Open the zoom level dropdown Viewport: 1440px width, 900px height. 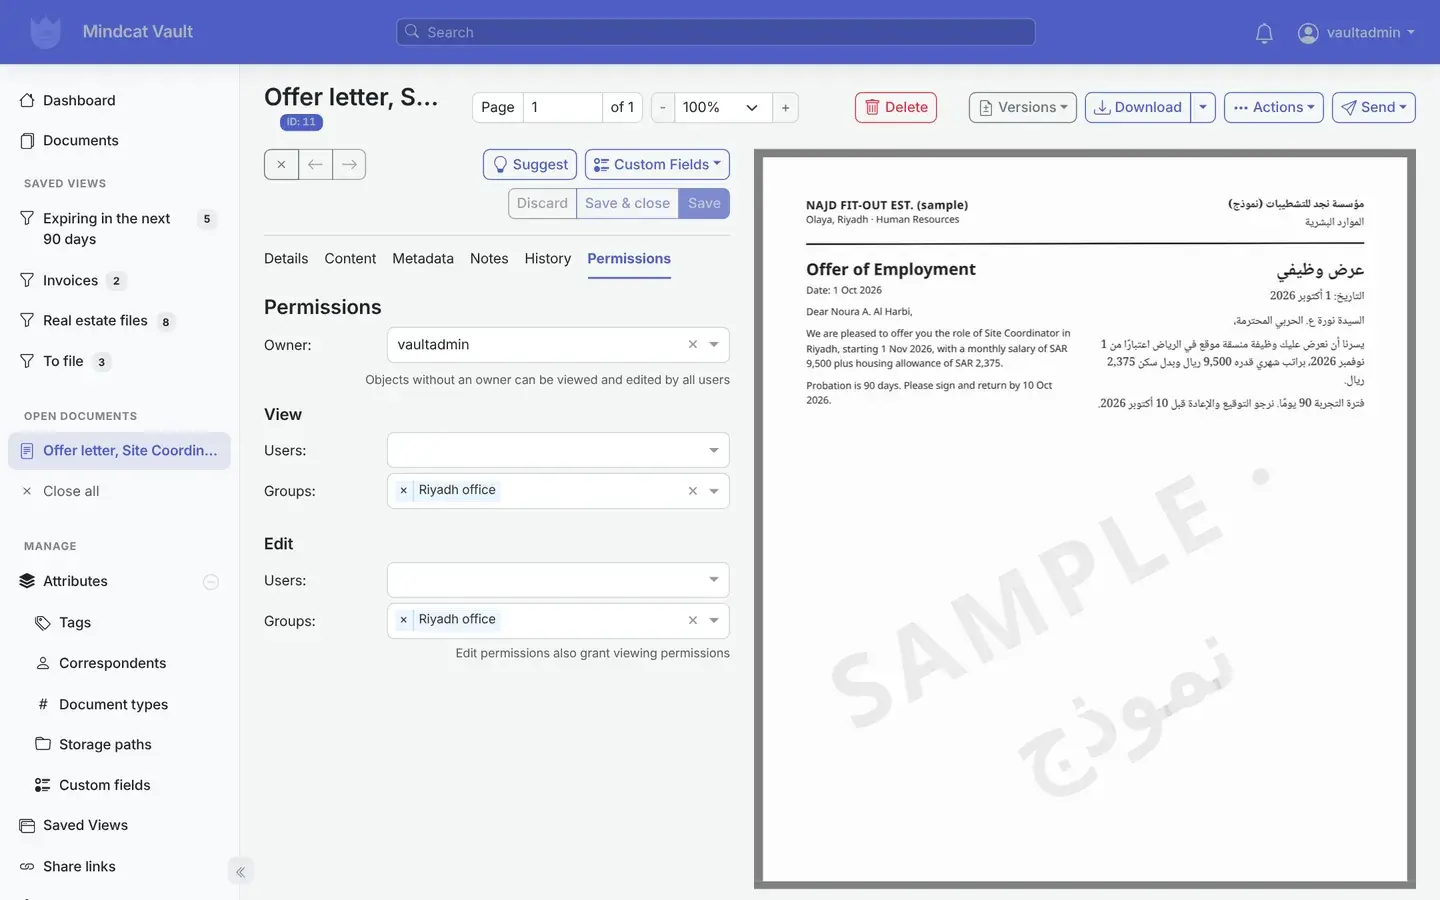(x=722, y=107)
